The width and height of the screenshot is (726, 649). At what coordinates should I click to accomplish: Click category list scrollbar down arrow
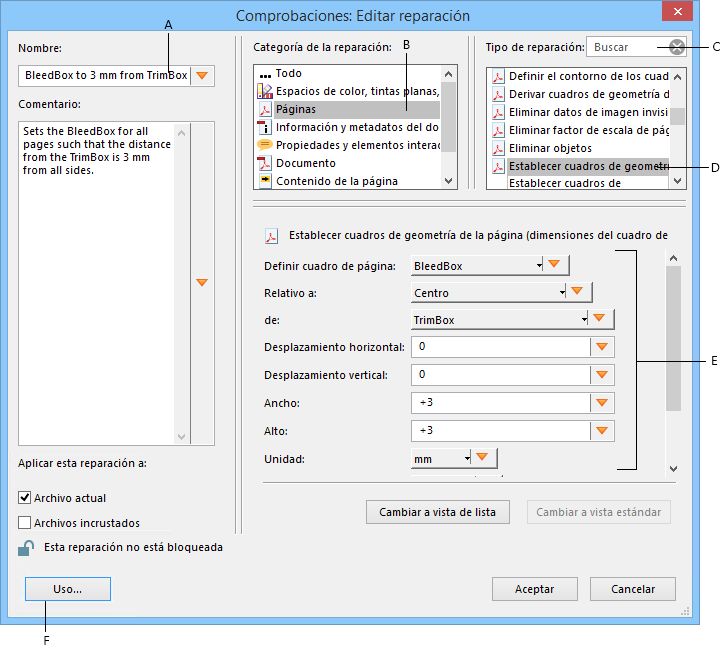(448, 181)
